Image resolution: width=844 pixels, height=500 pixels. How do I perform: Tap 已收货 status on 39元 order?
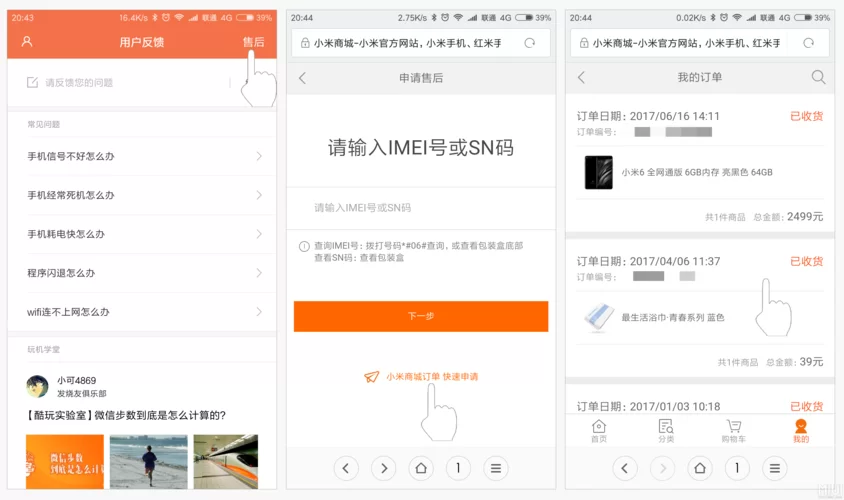806,262
